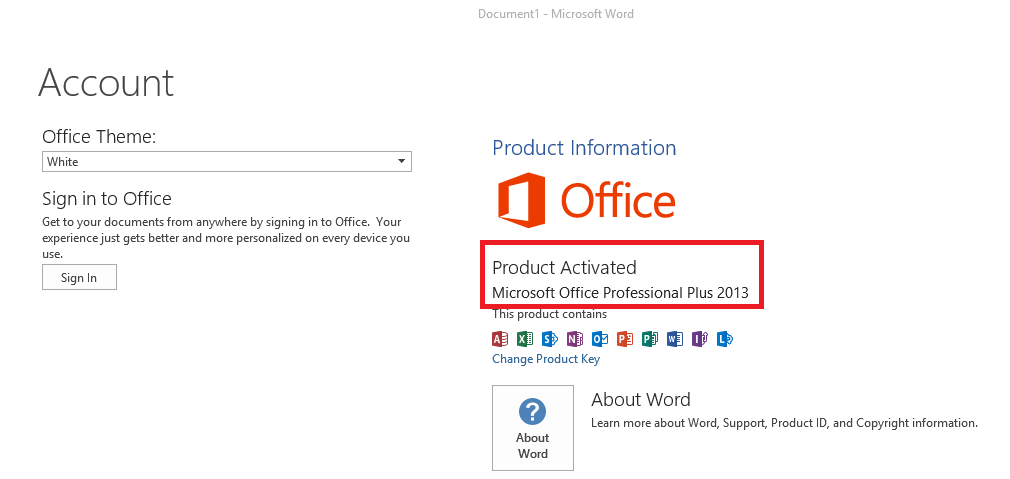Click the 'This product contains' text
The height and width of the screenshot is (479, 1010).
tap(549, 314)
